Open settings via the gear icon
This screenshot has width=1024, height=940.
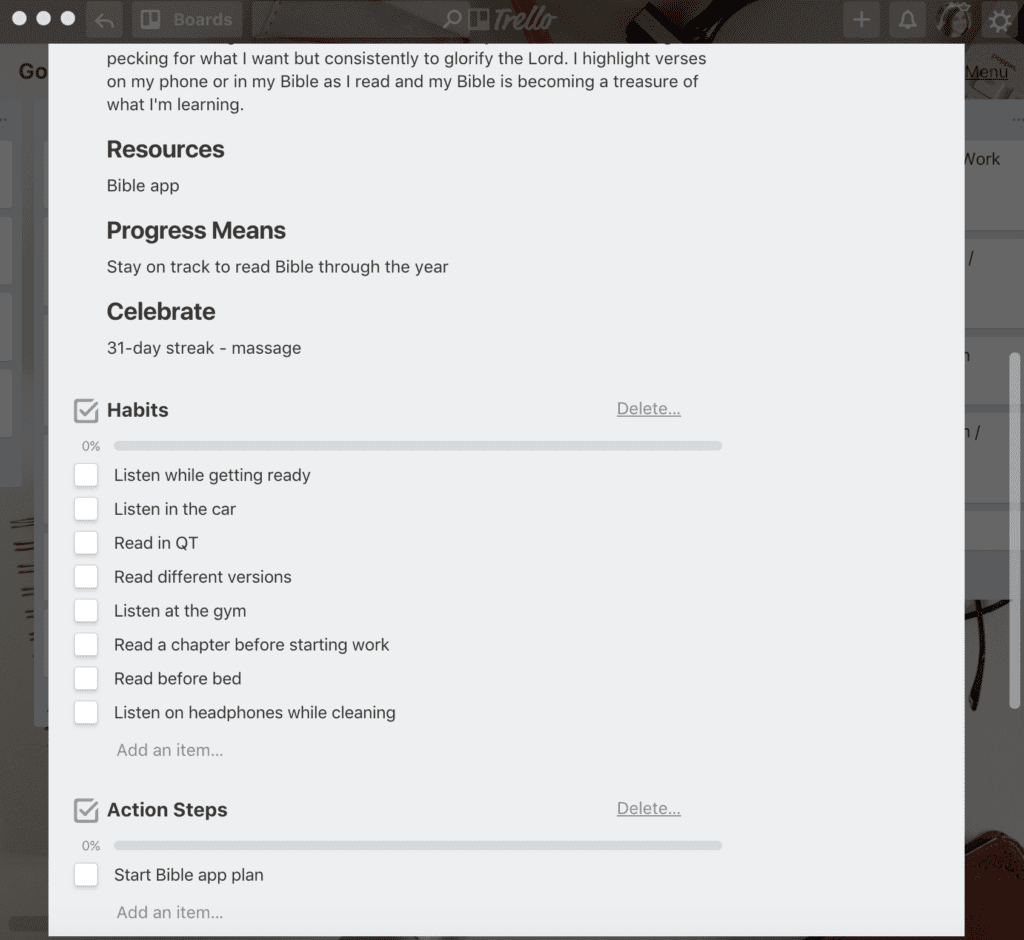tap(999, 20)
